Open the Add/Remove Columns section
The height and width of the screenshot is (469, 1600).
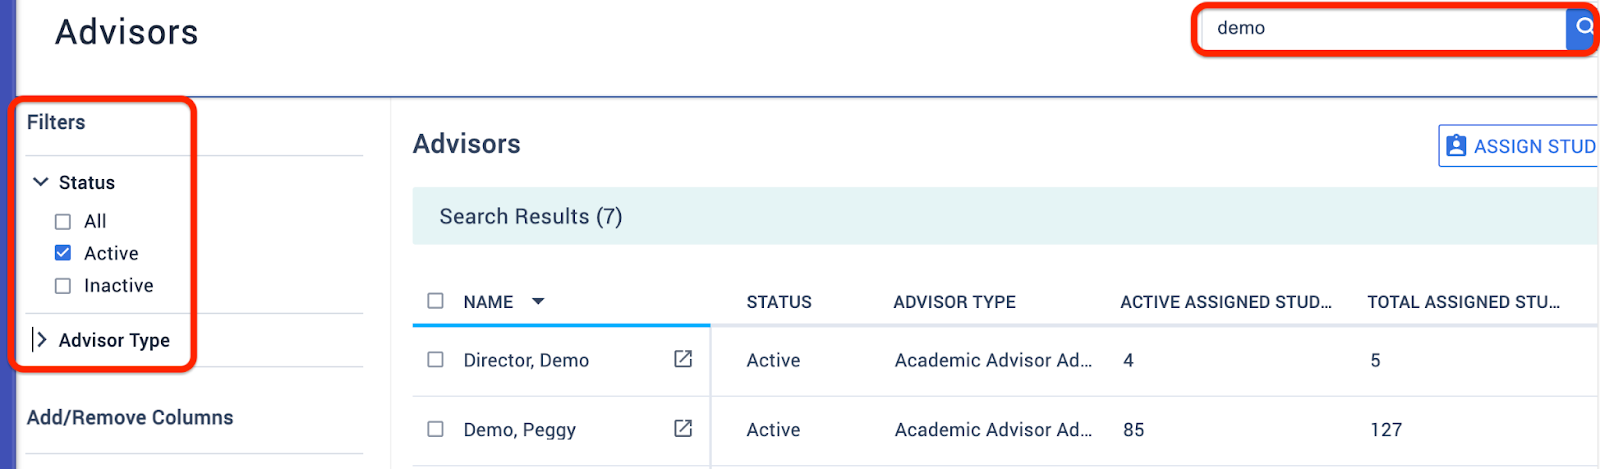click(130, 418)
